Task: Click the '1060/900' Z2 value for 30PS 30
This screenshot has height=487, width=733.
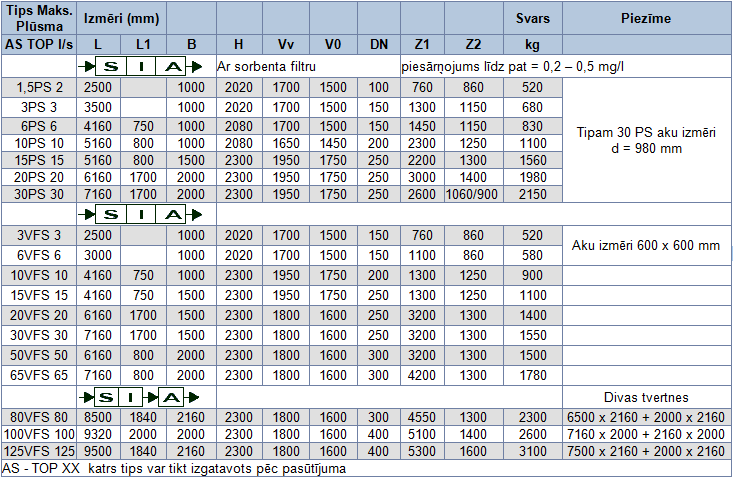Action: 472,194
